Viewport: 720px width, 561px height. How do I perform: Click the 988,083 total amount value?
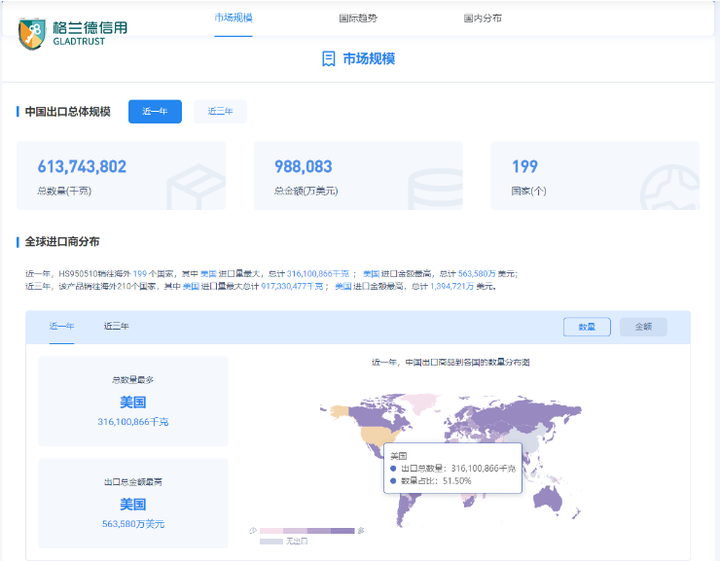pos(303,166)
